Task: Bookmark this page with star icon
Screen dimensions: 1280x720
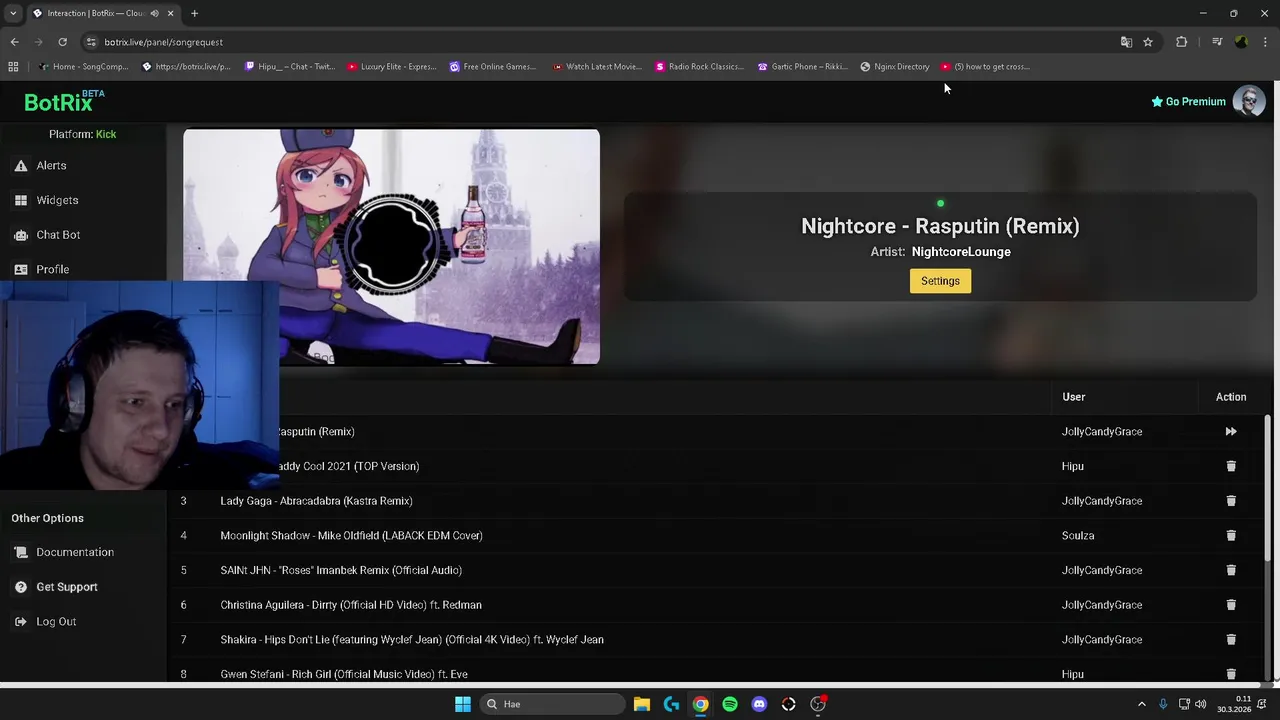Action: pos(1148,42)
